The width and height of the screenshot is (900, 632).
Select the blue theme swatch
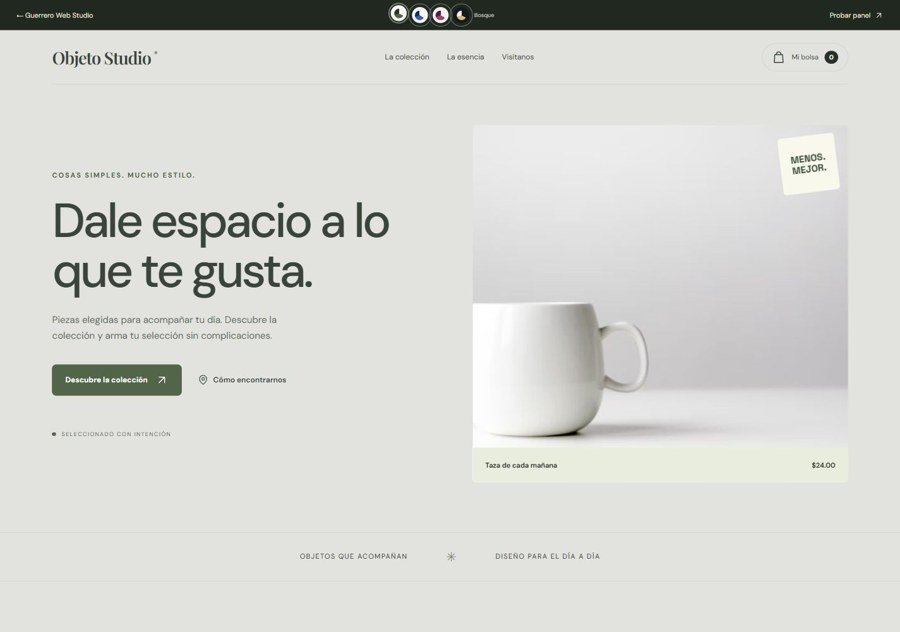click(420, 15)
